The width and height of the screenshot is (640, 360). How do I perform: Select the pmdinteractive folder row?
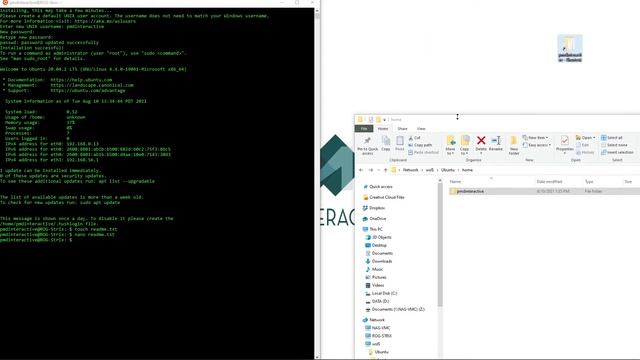tap(544, 191)
